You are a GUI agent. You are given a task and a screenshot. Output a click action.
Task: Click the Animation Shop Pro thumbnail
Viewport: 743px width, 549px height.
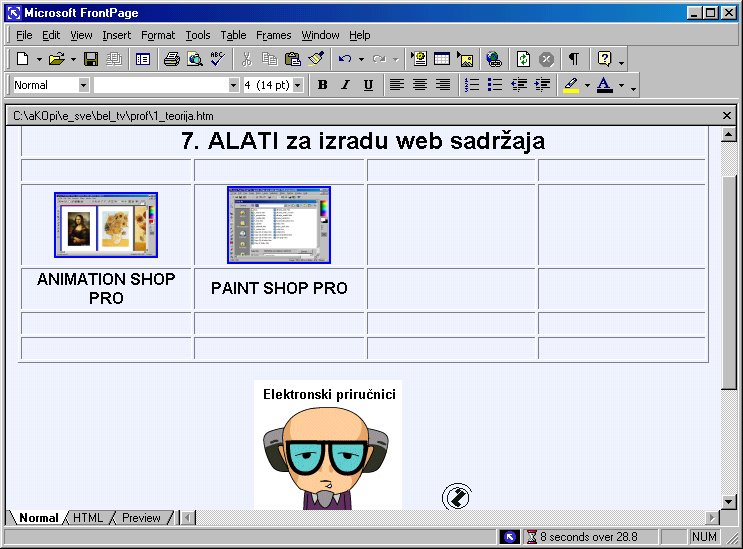tap(106, 225)
